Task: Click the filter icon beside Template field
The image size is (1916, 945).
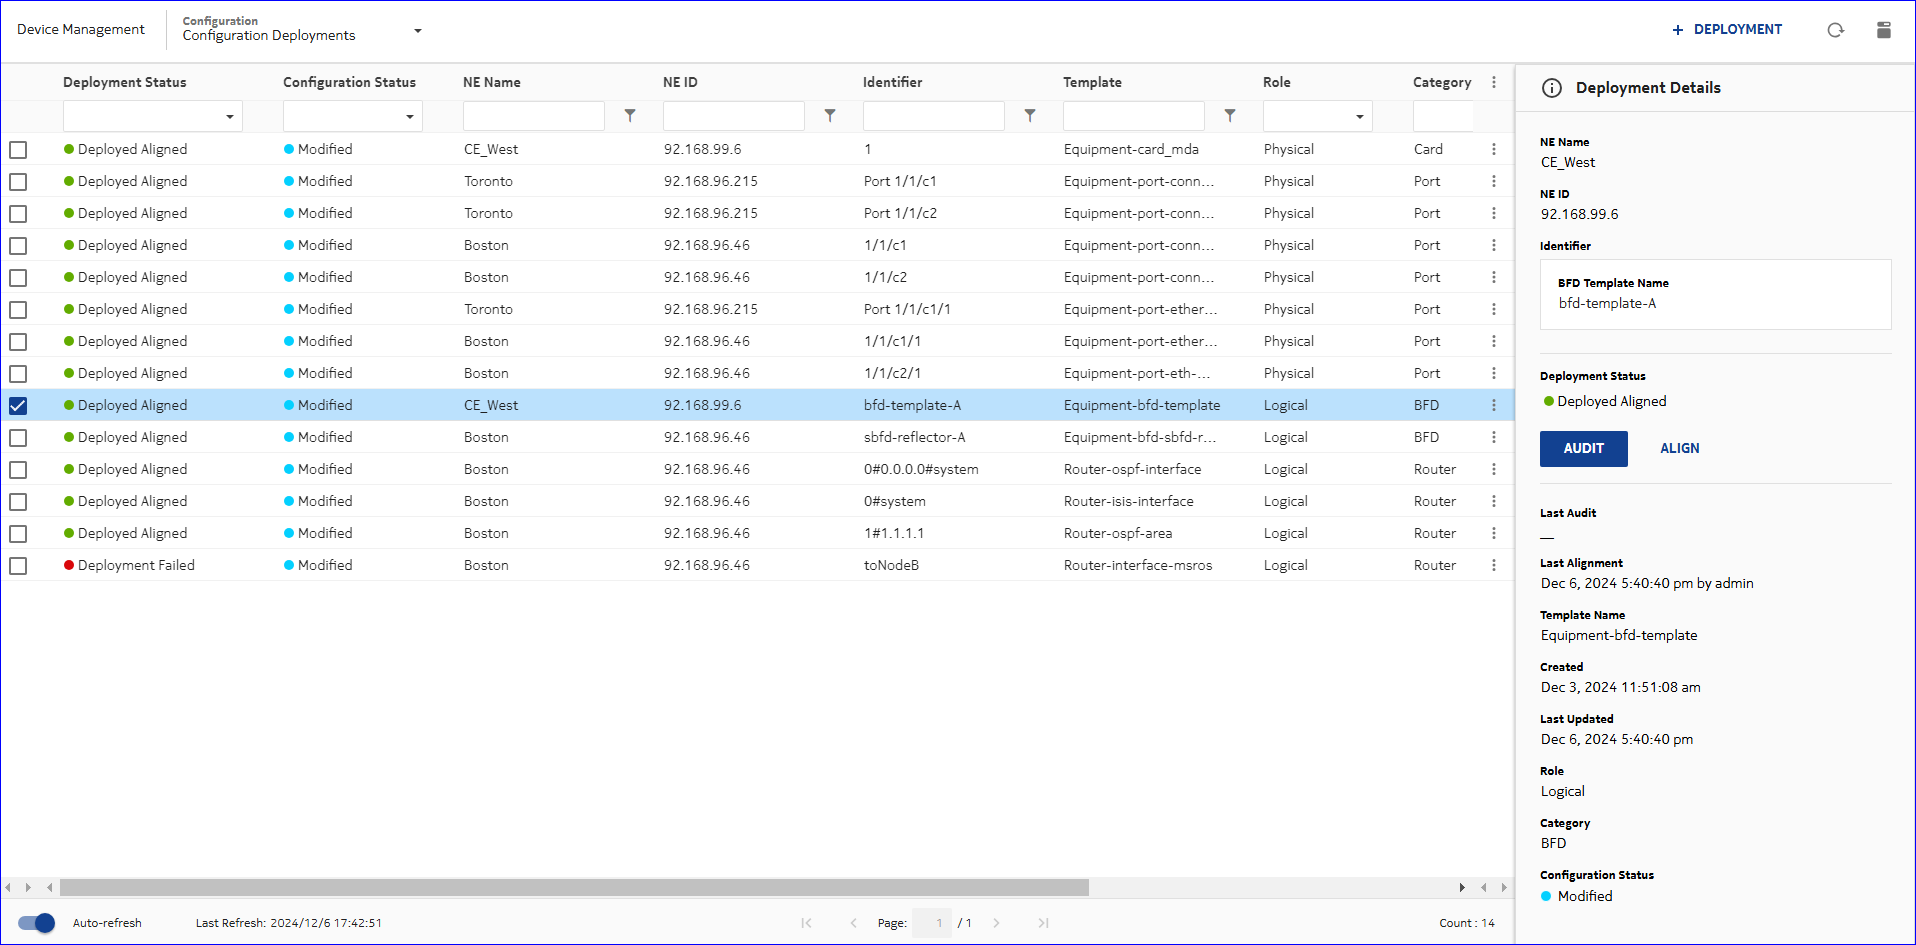Action: click(1230, 116)
